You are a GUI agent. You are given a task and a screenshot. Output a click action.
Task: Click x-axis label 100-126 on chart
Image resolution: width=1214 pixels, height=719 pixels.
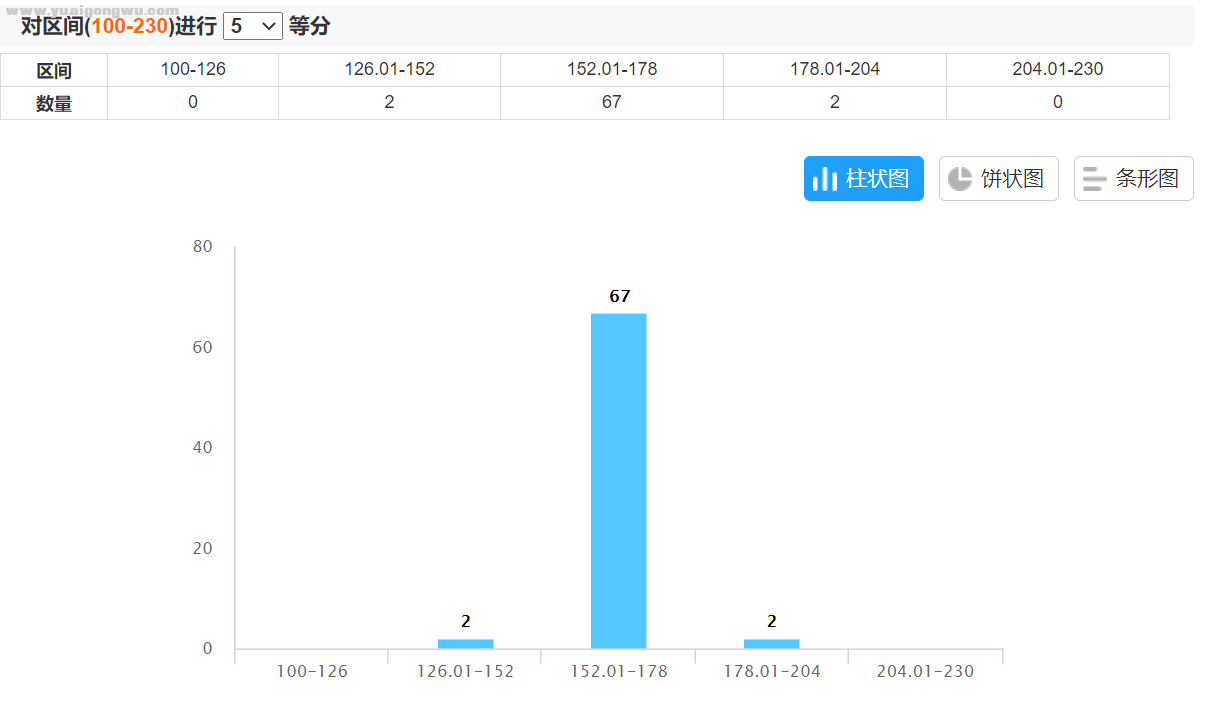pos(312,671)
